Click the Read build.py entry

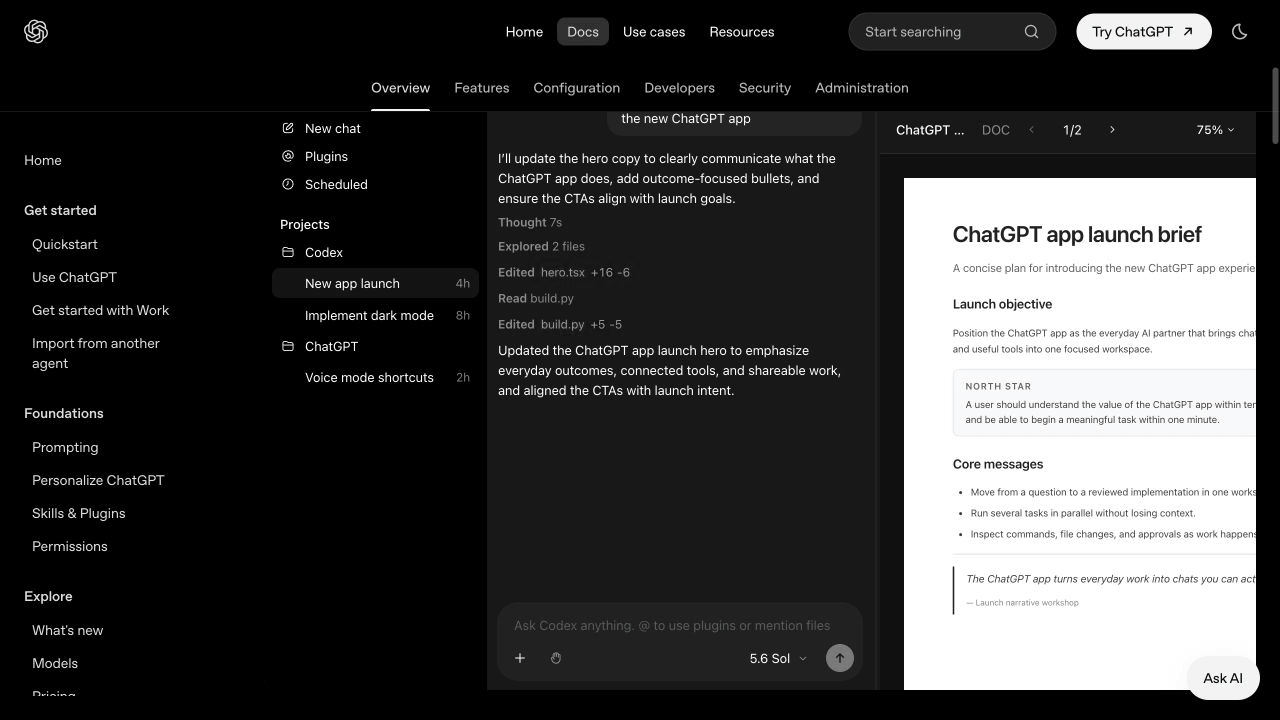(536, 298)
